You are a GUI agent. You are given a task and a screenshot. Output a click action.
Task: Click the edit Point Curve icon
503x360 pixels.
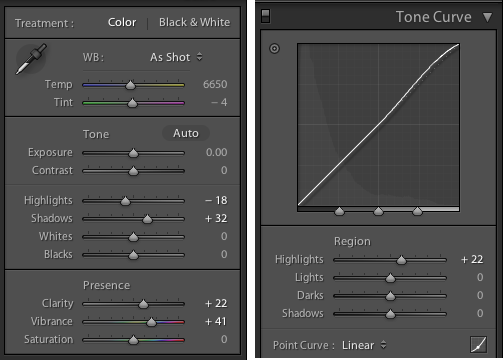478,344
